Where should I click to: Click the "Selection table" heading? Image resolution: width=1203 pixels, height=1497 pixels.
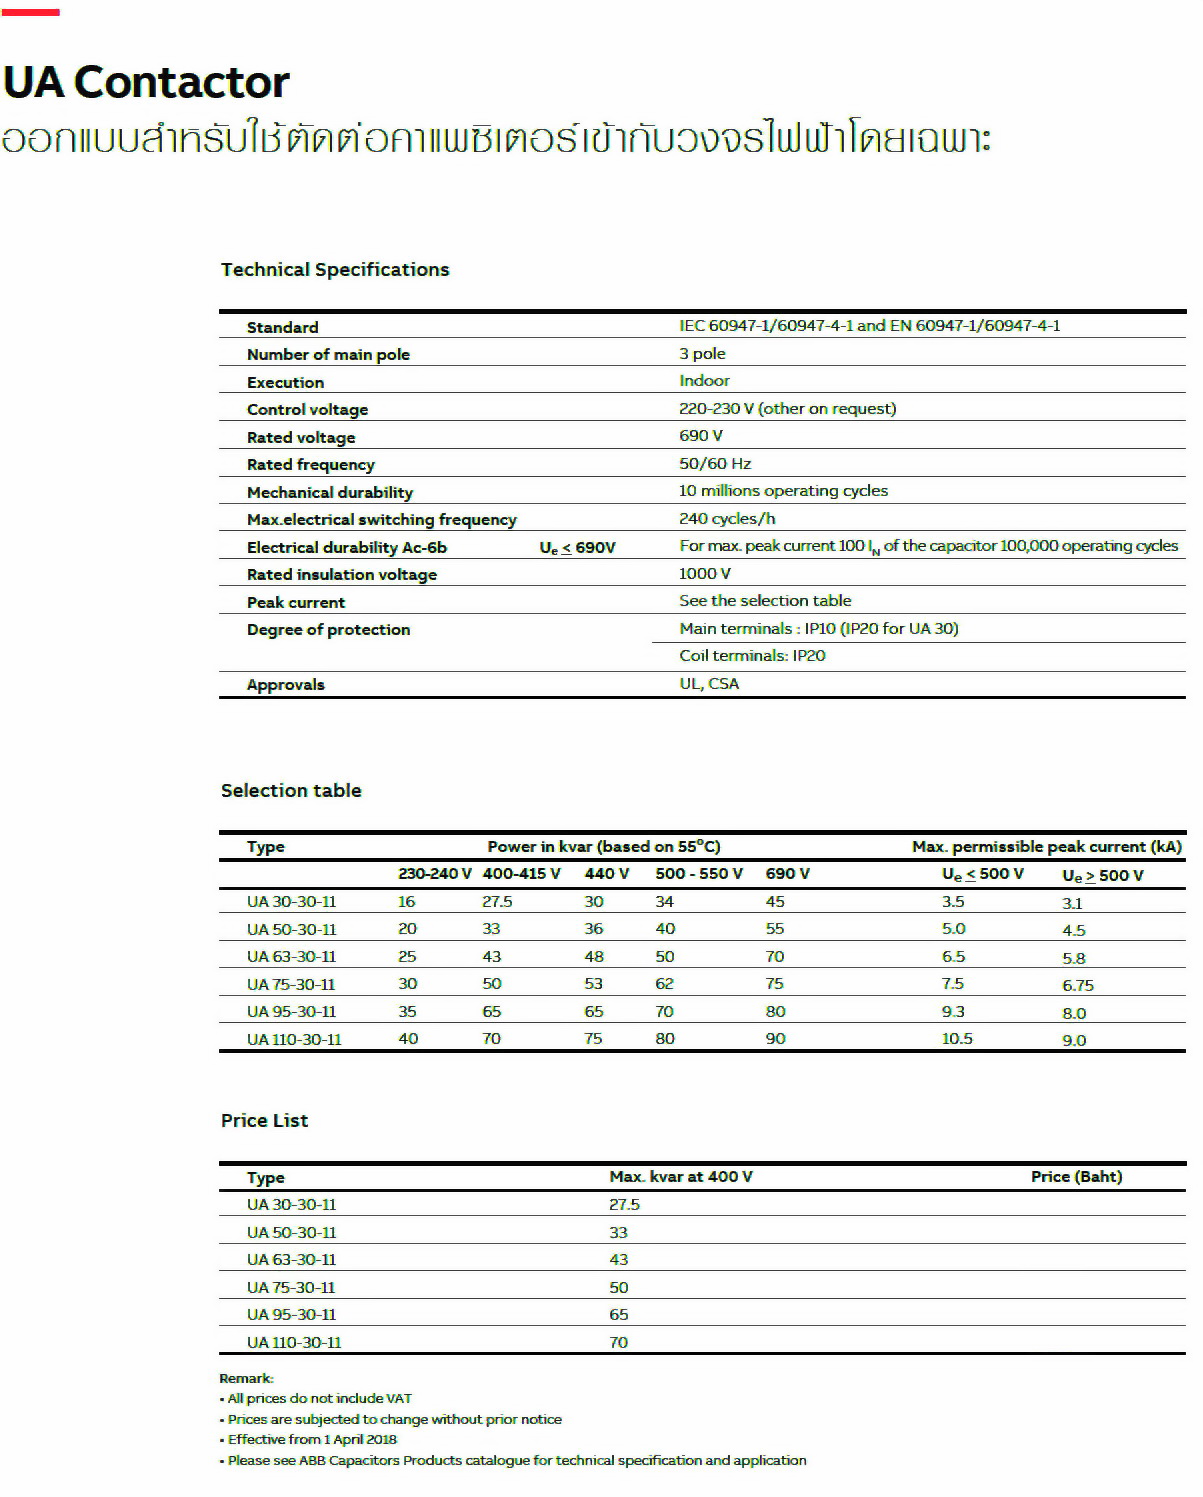coord(291,790)
